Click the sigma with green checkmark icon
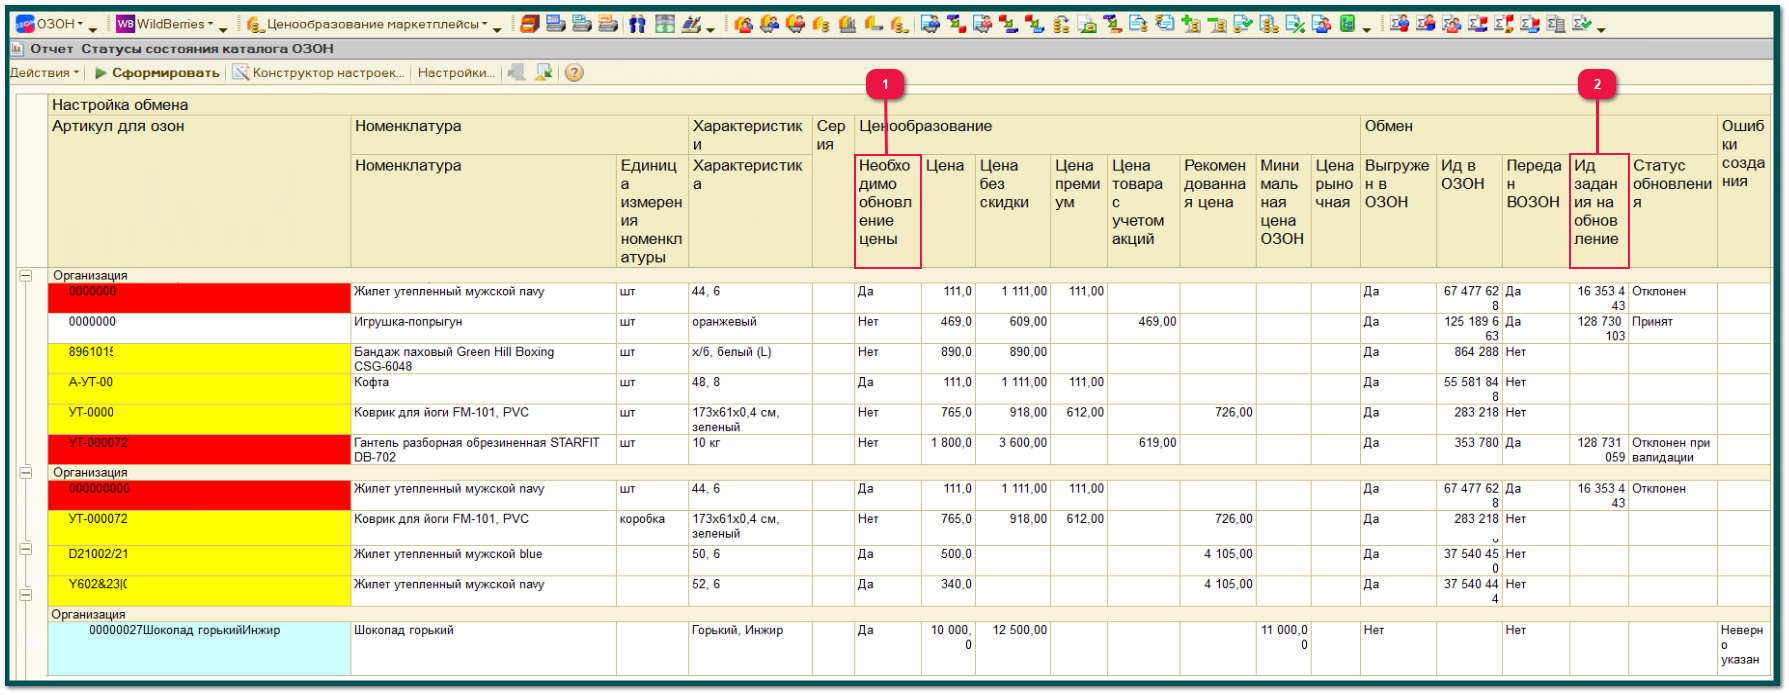Screen dimensions: 1789x695 pos(1581,24)
